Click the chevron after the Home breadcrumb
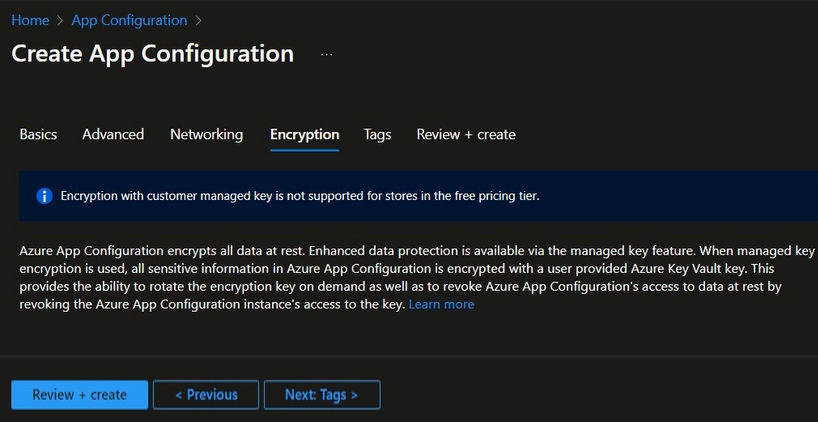 [60, 21]
